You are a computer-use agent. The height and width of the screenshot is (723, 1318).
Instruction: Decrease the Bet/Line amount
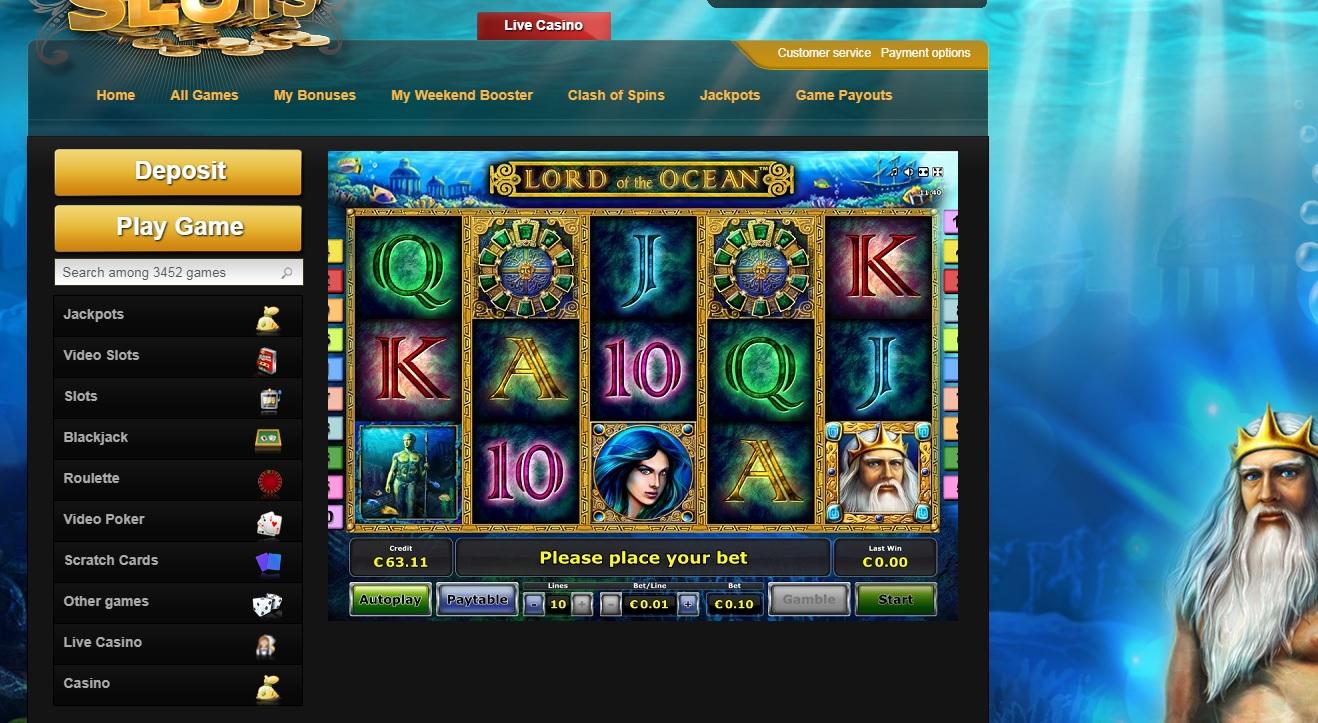pyautogui.click(x=611, y=604)
